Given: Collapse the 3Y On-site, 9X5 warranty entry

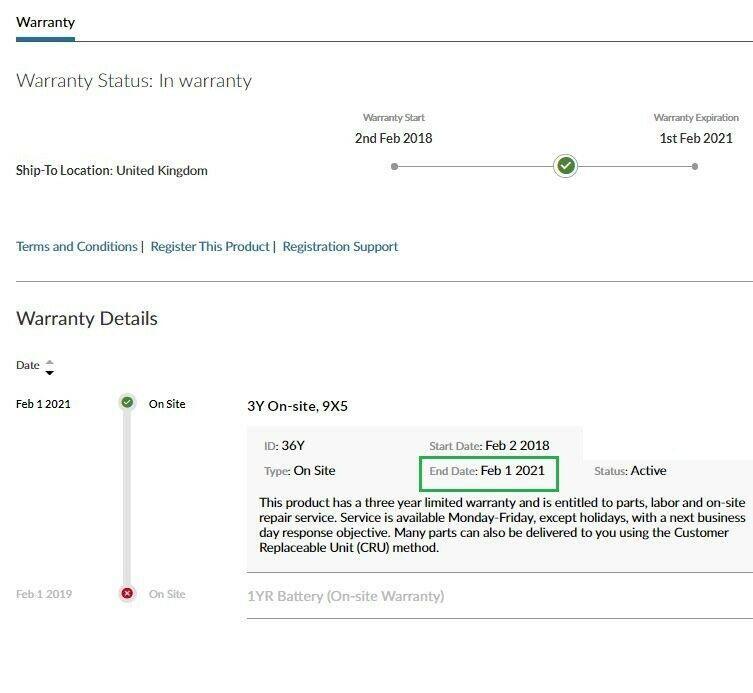Looking at the screenshot, I should (297, 406).
